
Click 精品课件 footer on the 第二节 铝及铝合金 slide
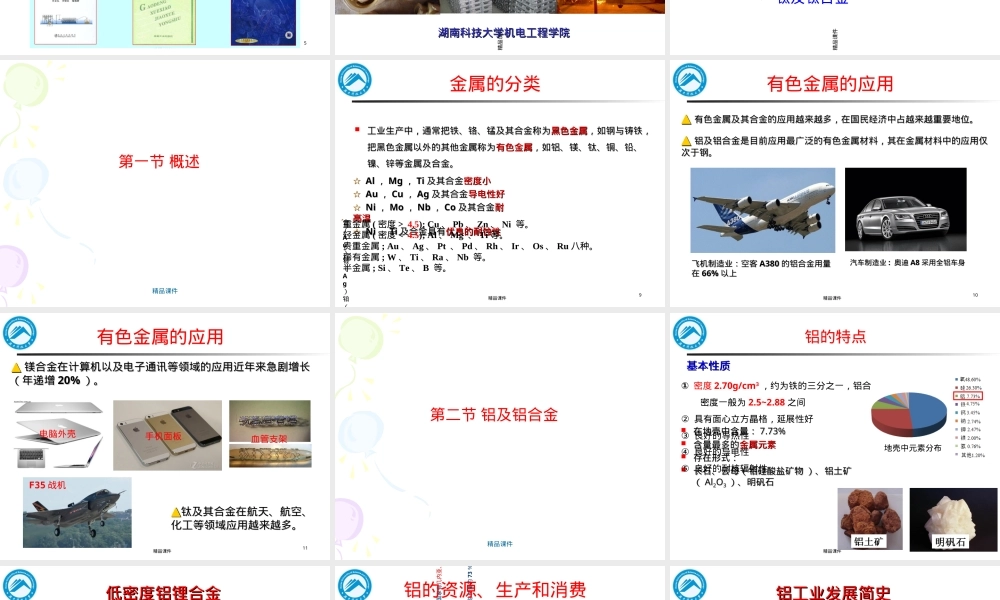499,544
